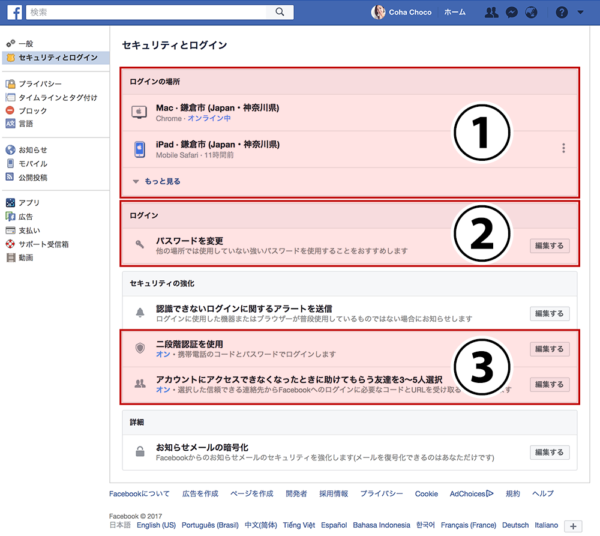600x536 pixels.
Task: Focus the 検索 search field
Action: pyautogui.click(x=146, y=12)
